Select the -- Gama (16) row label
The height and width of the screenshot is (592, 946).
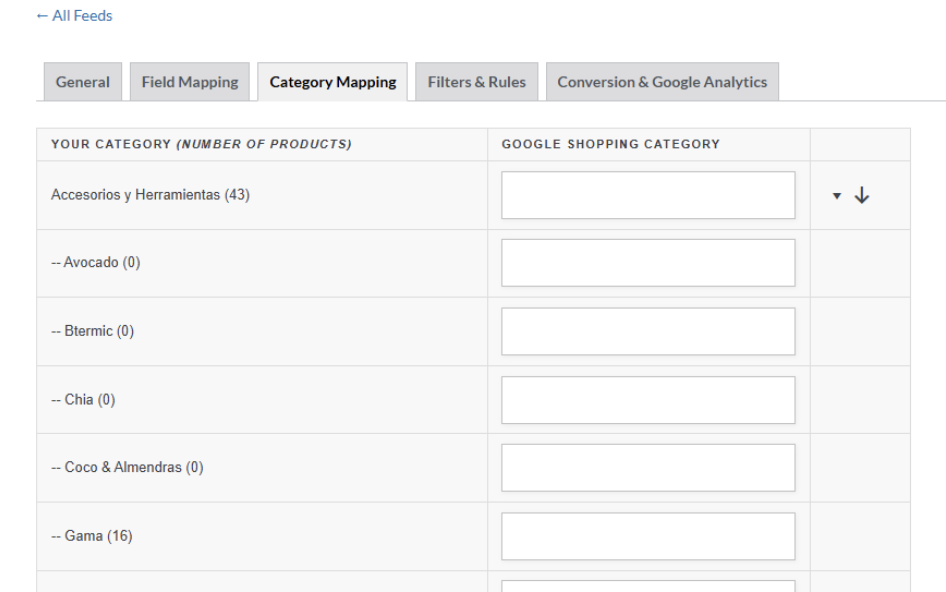click(x=92, y=536)
